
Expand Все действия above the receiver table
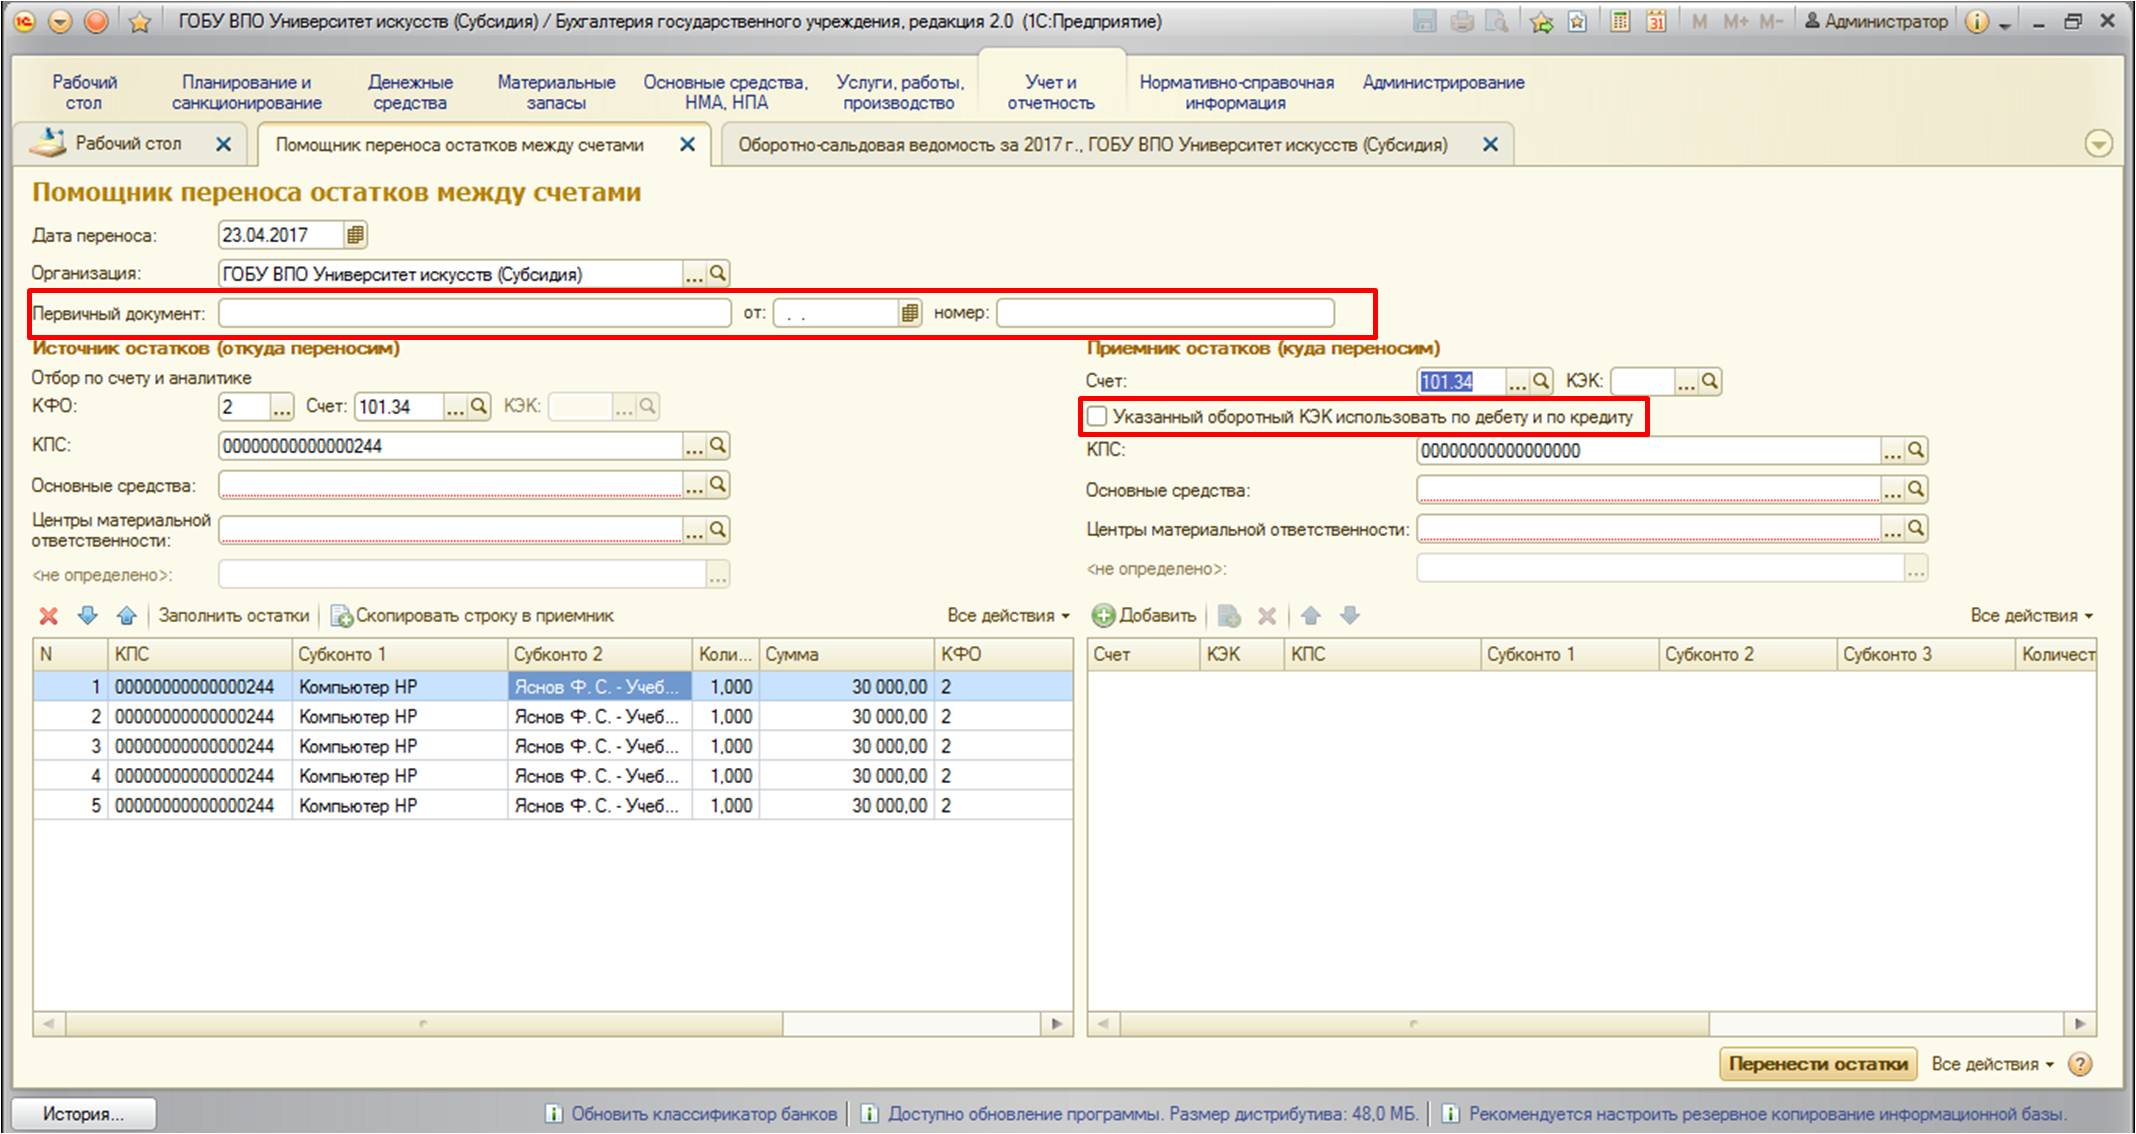(2031, 616)
